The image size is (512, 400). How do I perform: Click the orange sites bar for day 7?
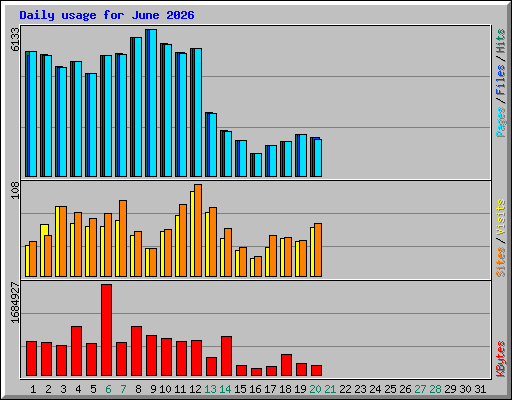123,239
